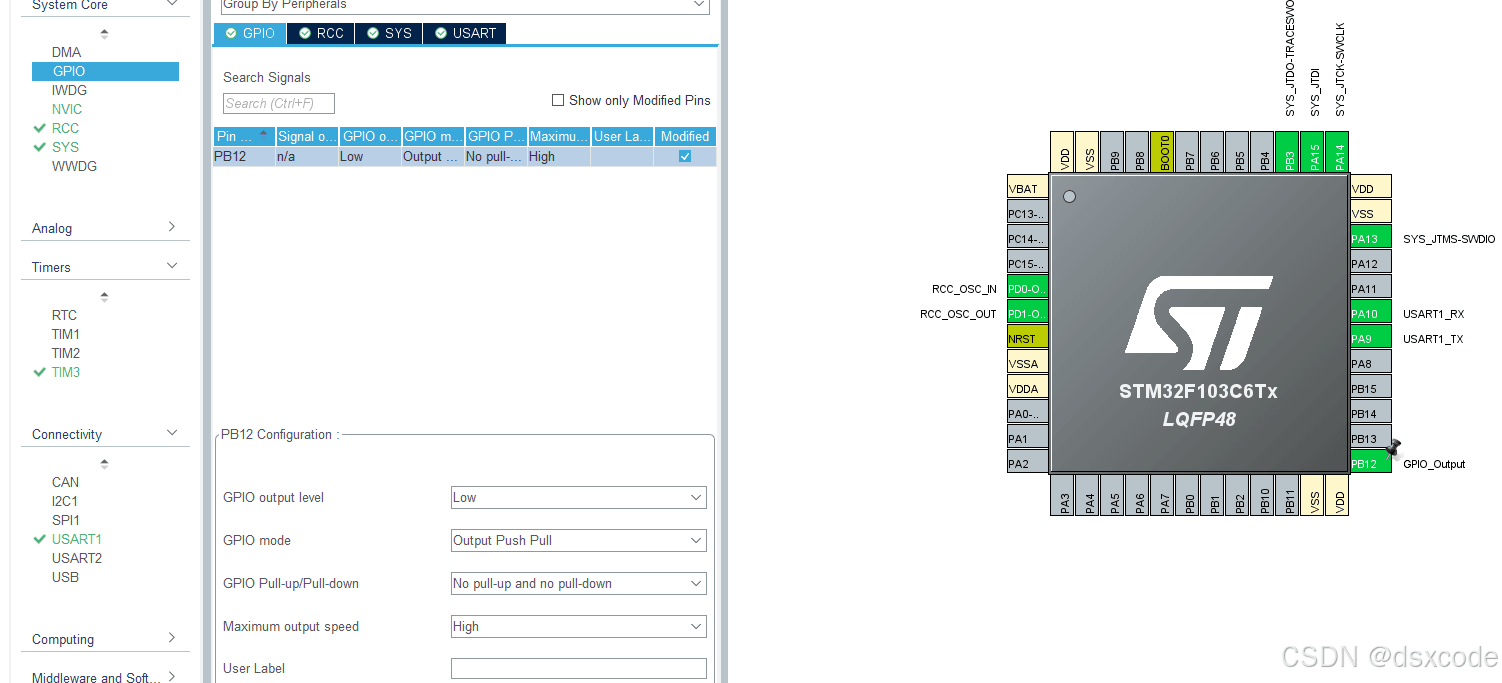Click the BOOT0 pin on chip
Screen dimensions: 1502x683
1162,153
